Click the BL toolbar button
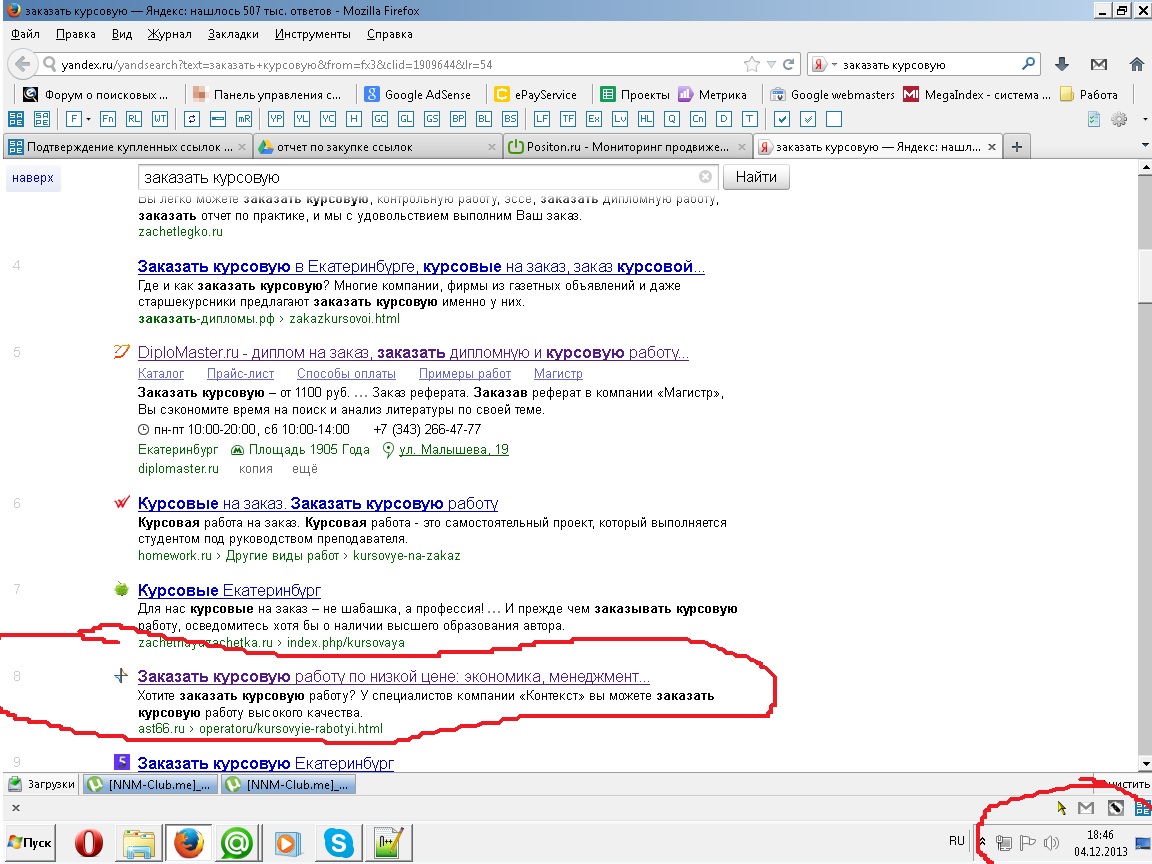1152x864 pixels. [x=483, y=119]
